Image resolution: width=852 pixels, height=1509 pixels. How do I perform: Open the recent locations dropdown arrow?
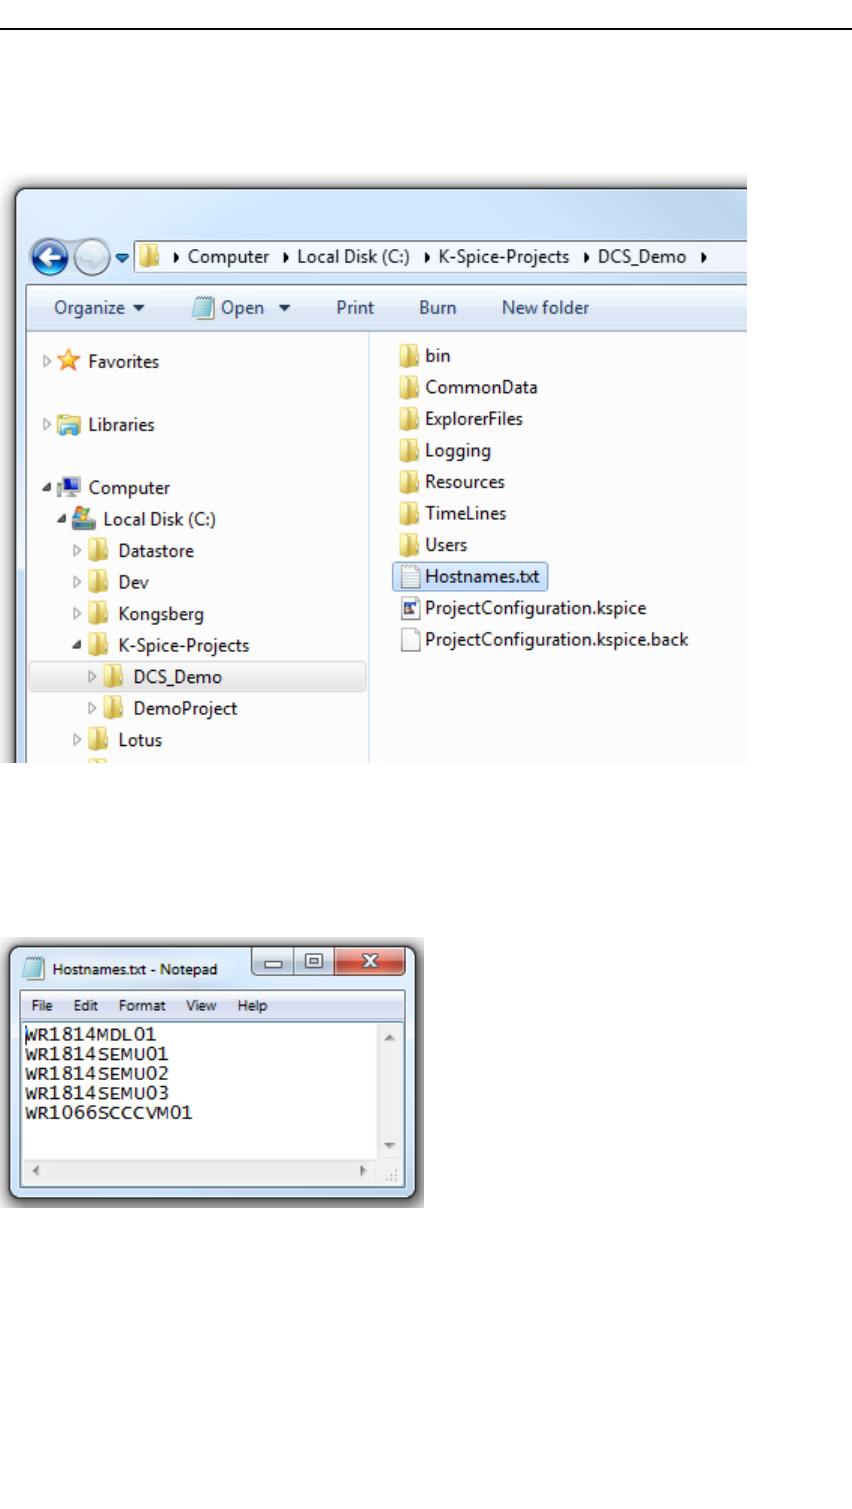122,258
